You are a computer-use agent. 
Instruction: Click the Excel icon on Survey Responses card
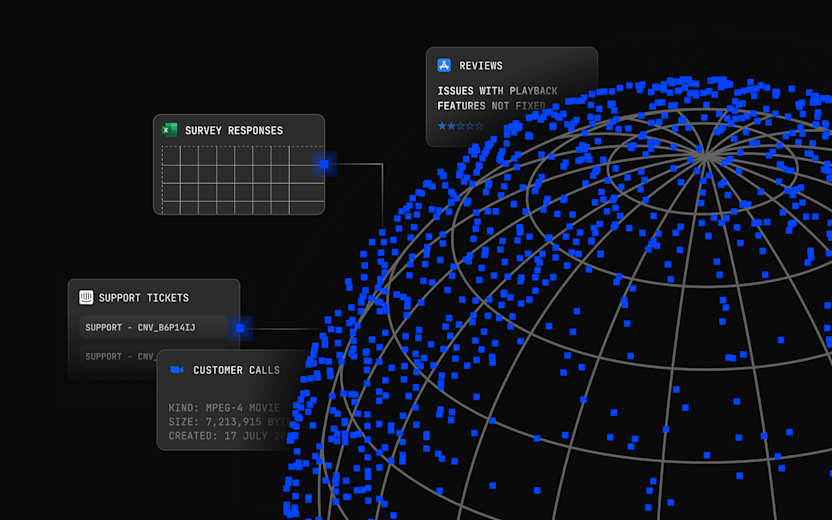click(x=170, y=130)
